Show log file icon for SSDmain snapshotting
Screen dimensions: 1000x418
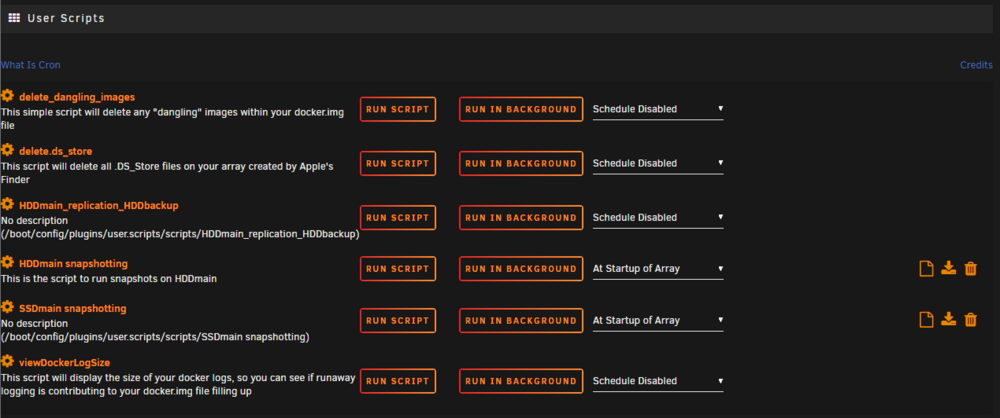tap(926, 320)
